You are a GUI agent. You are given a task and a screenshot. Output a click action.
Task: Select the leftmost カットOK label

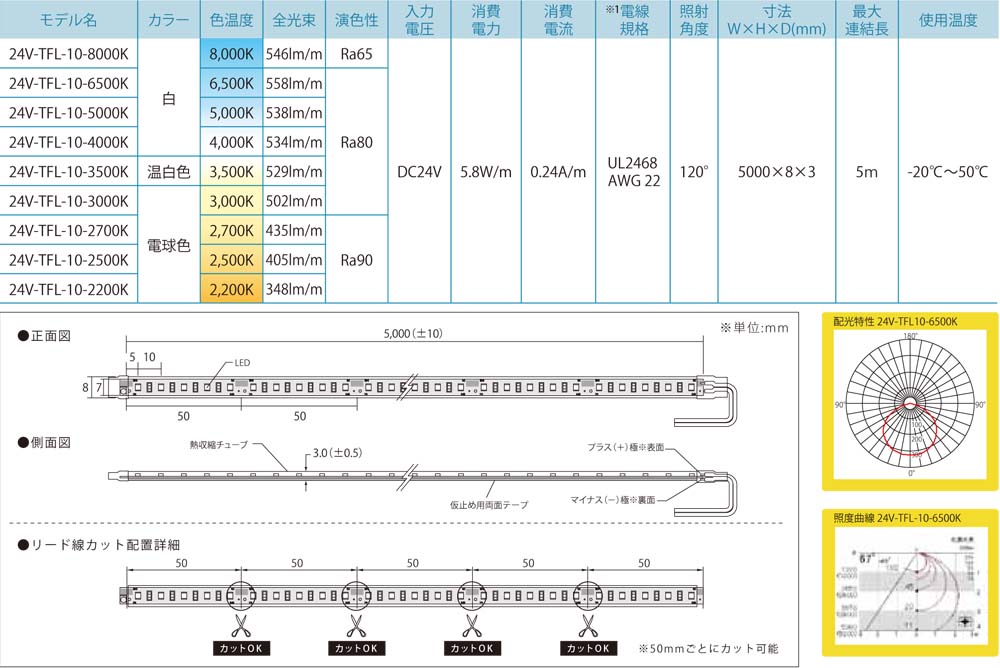click(240, 648)
